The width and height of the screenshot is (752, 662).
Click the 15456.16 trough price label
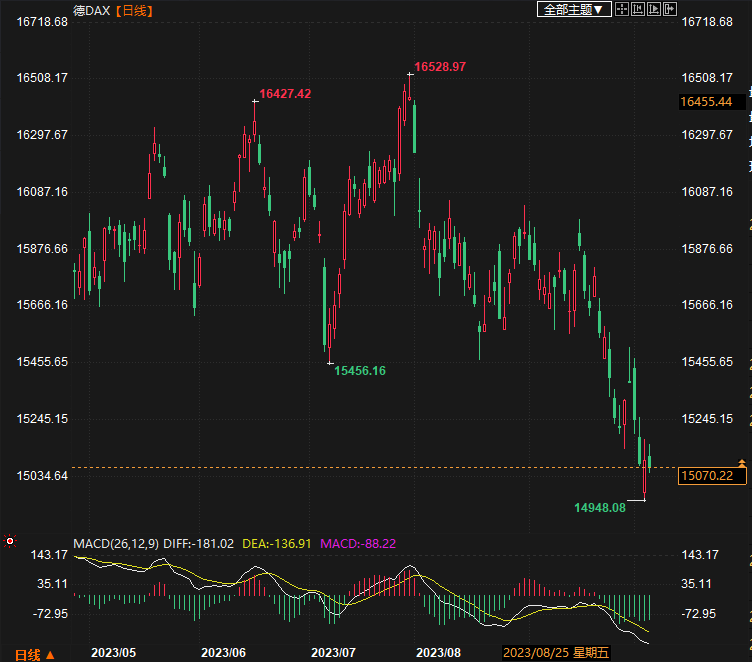click(x=360, y=370)
